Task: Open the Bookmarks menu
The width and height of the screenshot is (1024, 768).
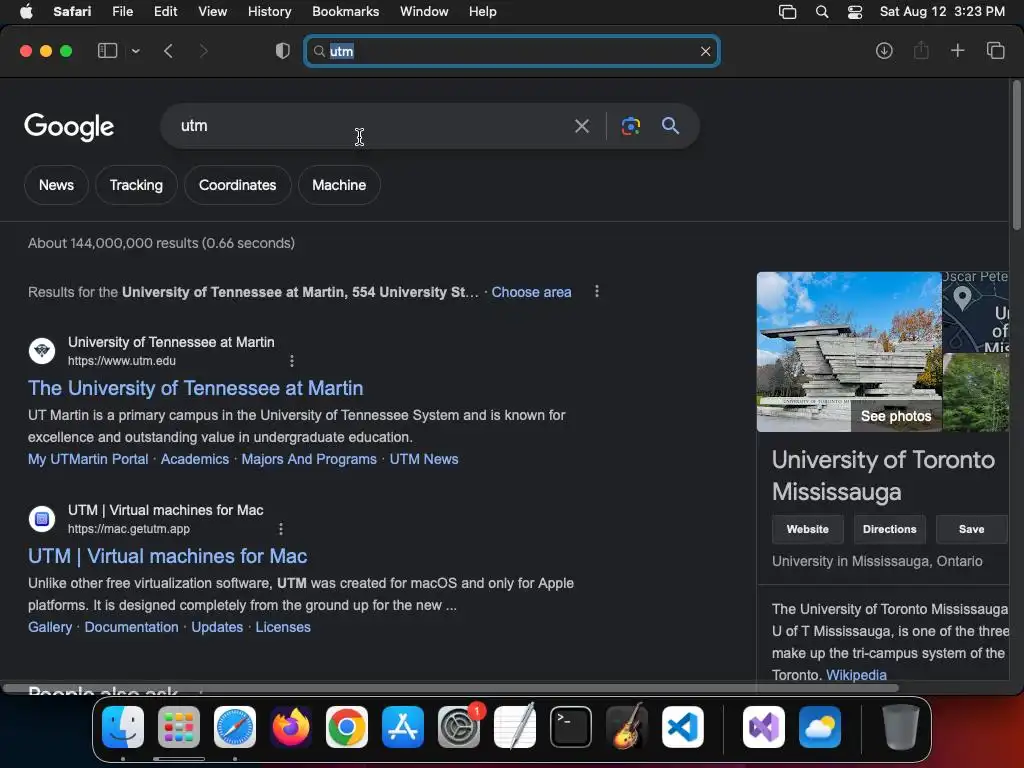Action: (x=345, y=11)
